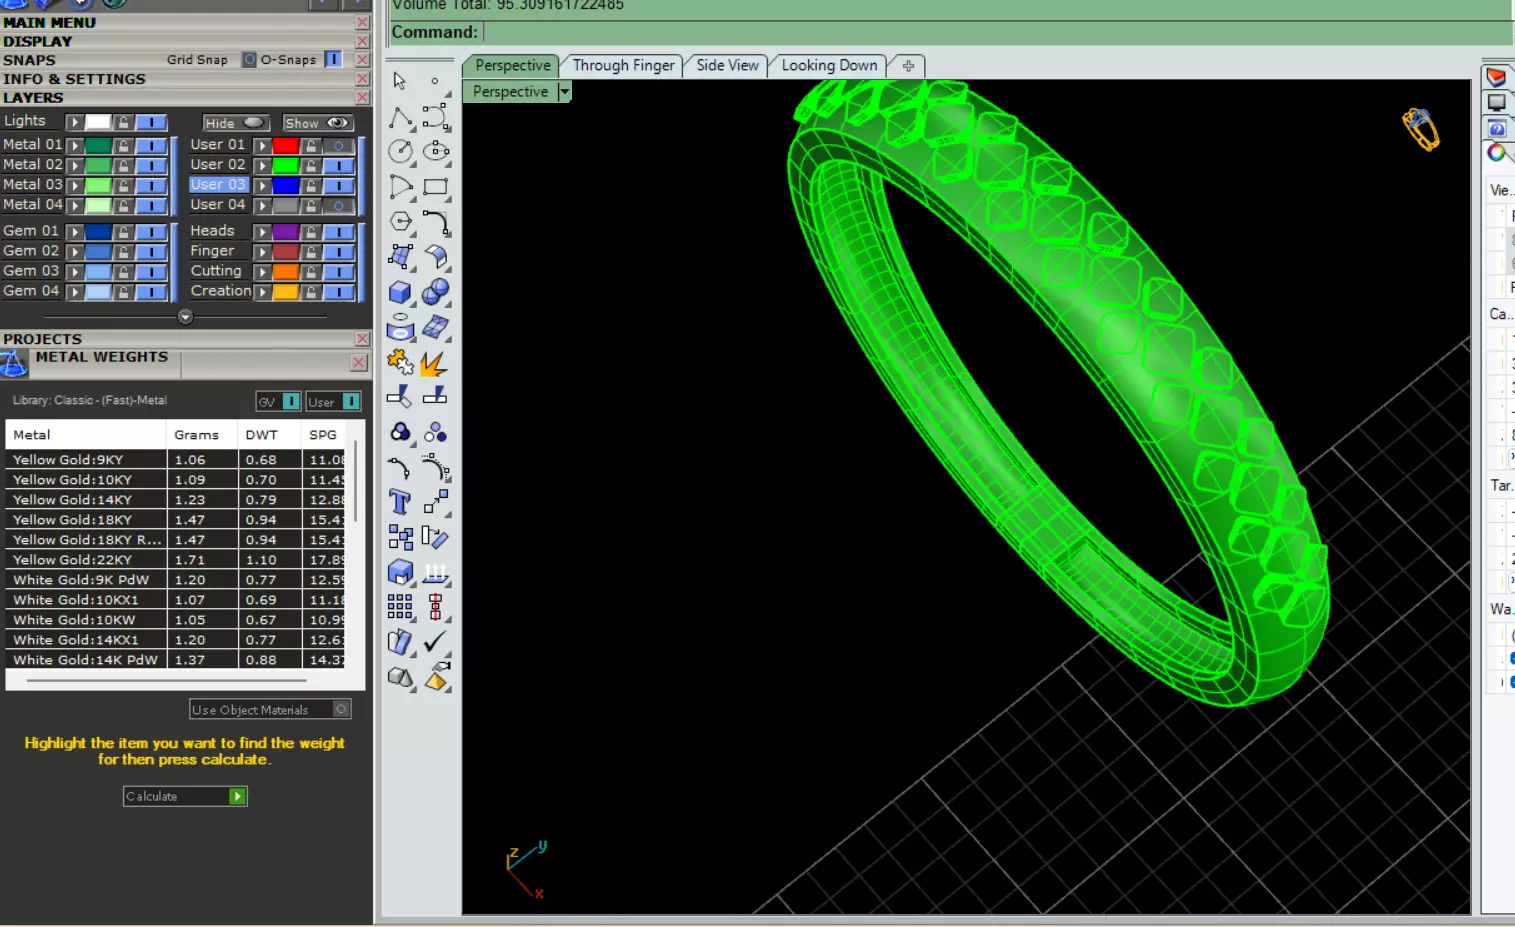Toggle Grid Snap on

[249, 60]
